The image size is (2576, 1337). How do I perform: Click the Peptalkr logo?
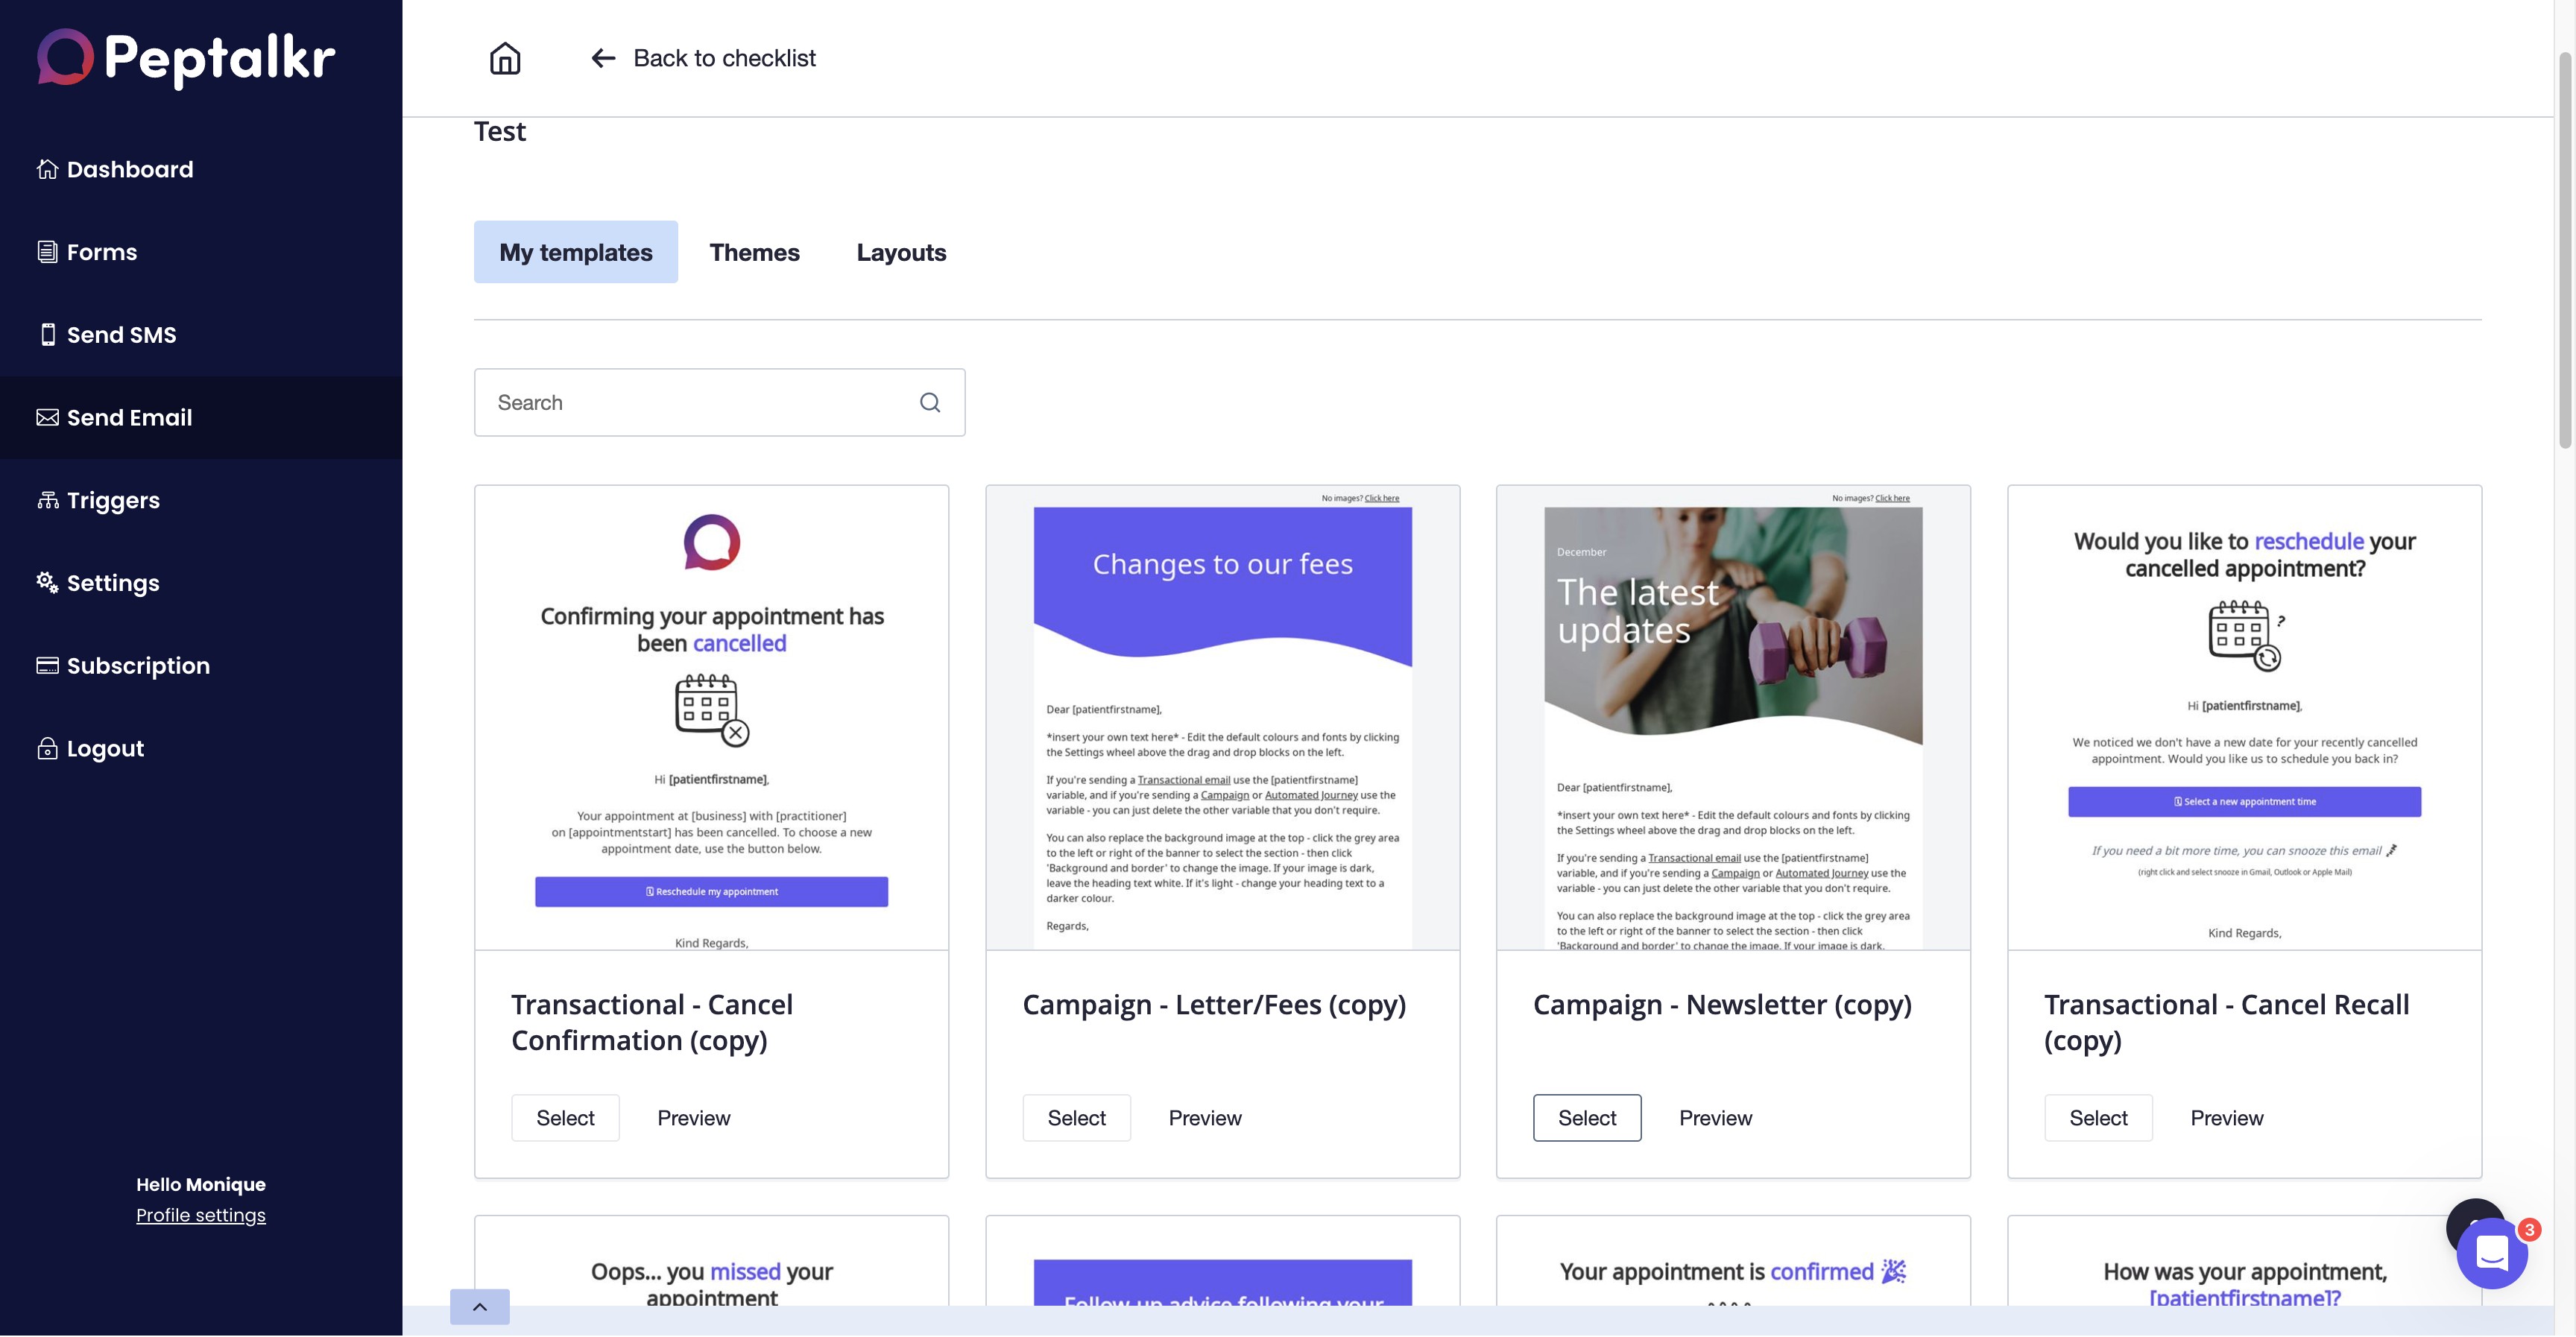[x=186, y=57]
